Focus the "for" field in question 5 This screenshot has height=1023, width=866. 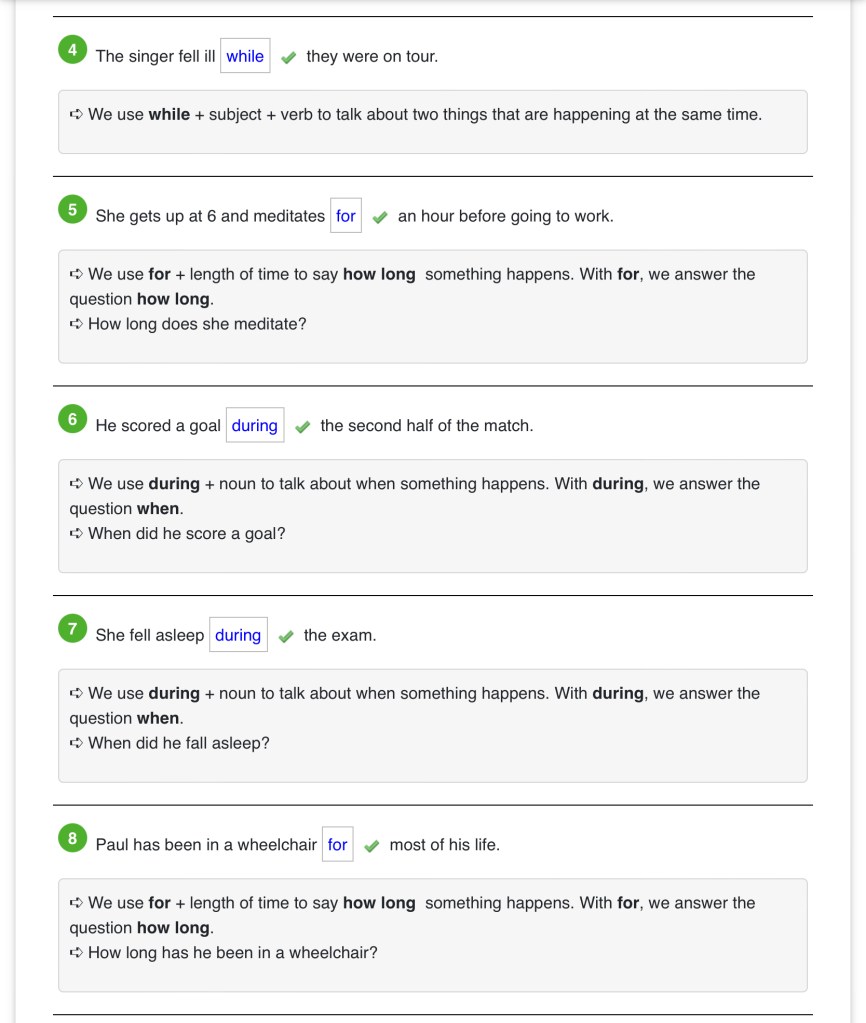346,216
